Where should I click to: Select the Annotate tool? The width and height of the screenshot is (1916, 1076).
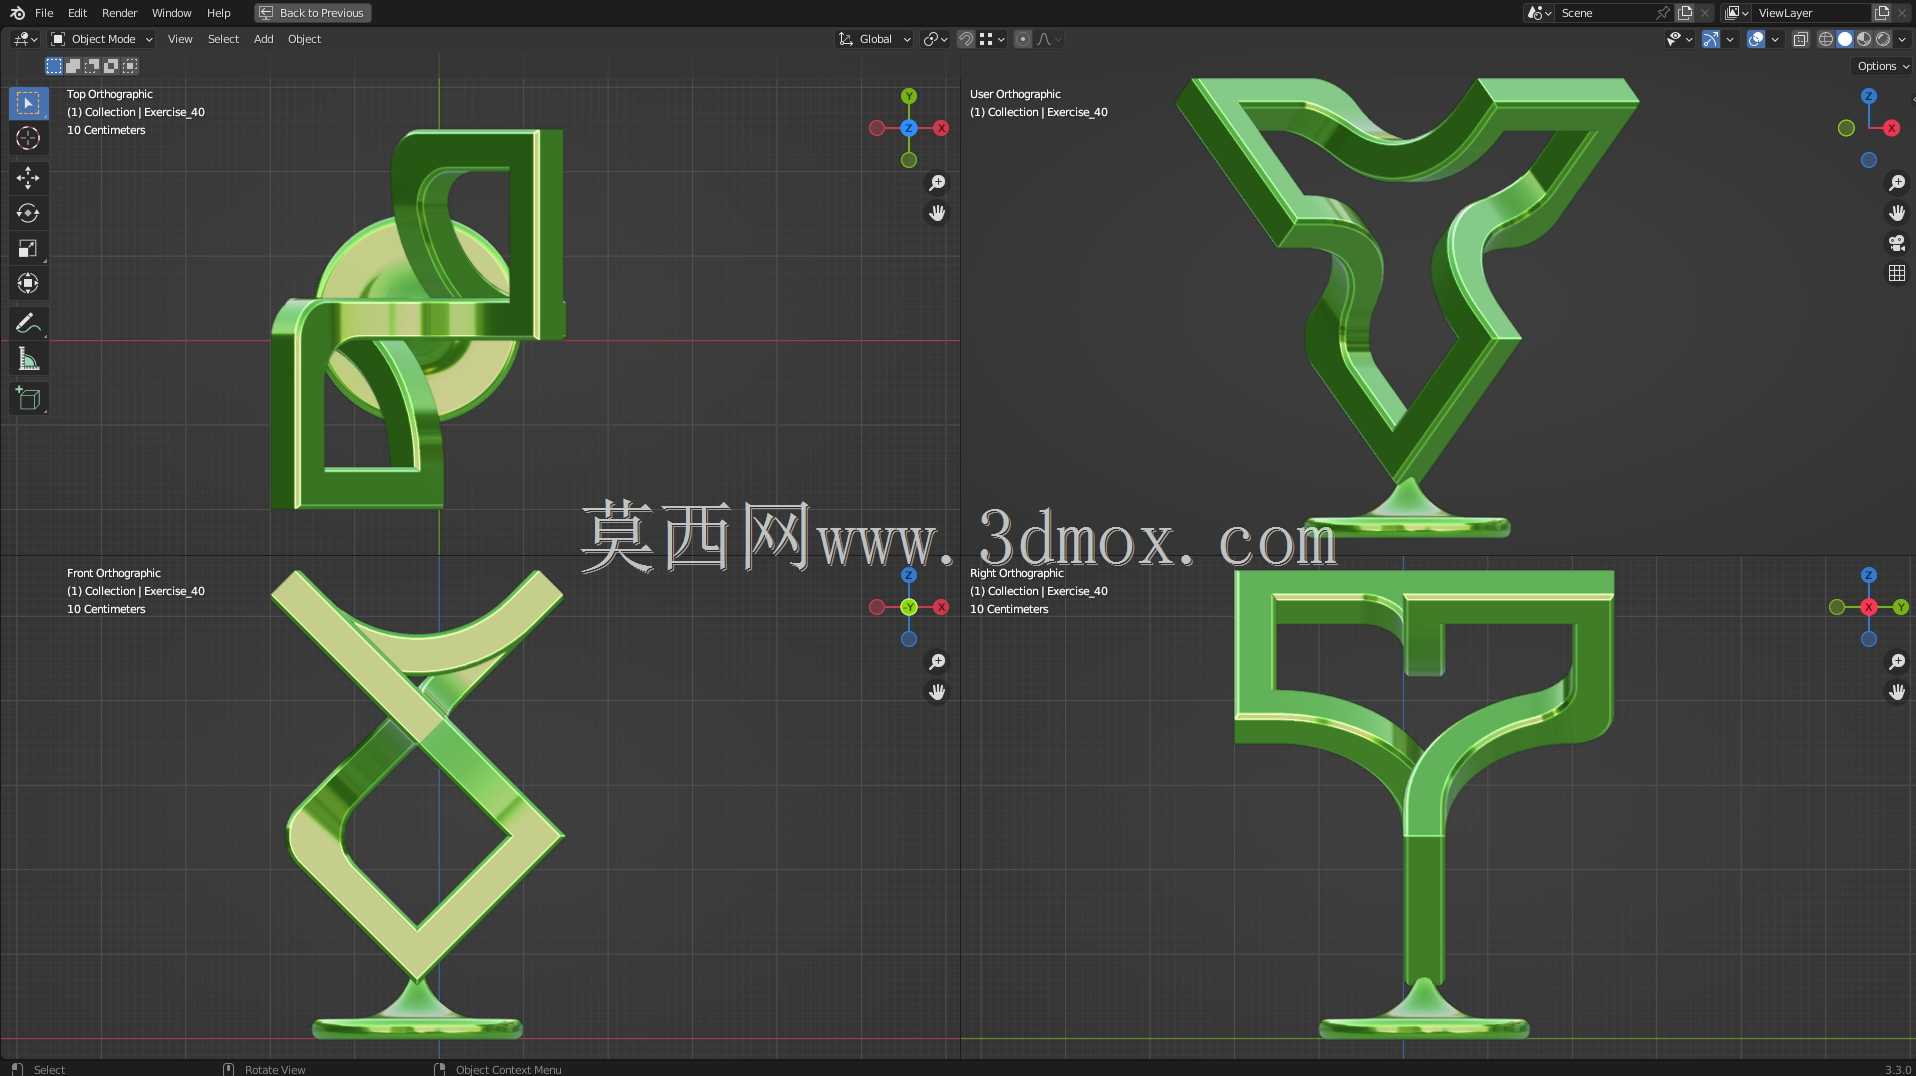pos(28,323)
